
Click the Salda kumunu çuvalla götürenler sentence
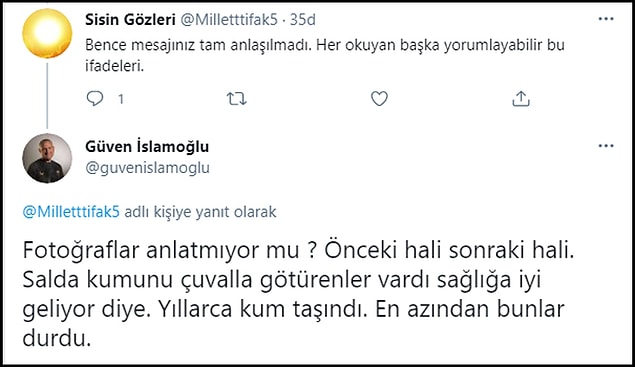282,280
